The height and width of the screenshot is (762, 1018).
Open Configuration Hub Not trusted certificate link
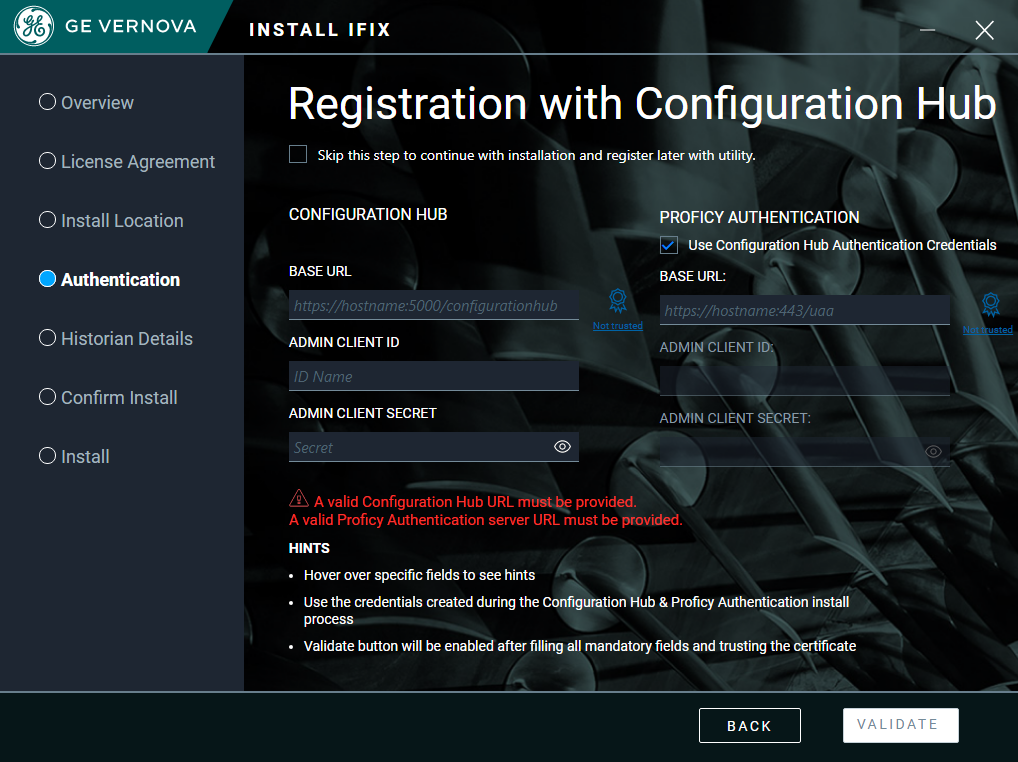coord(617,326)
